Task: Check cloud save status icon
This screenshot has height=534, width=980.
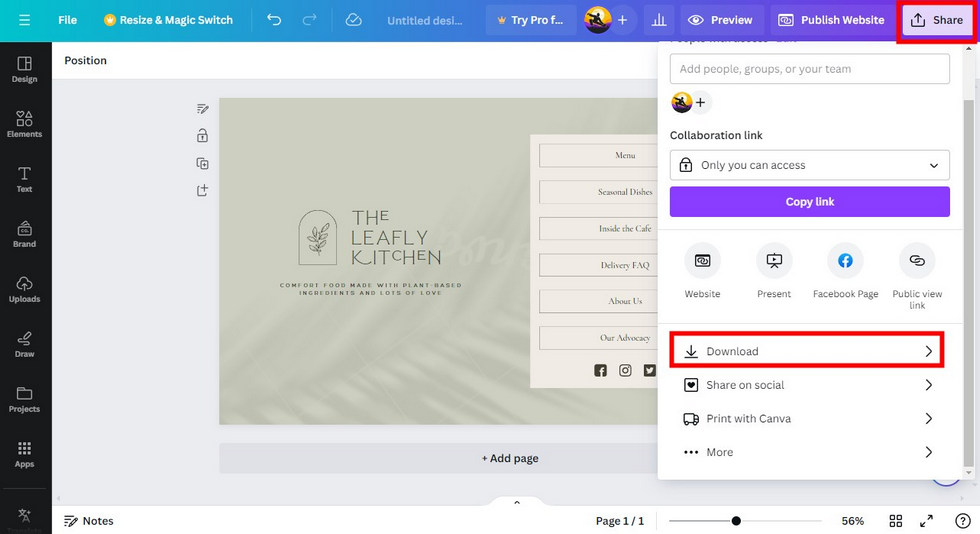Action: (354, 20)
